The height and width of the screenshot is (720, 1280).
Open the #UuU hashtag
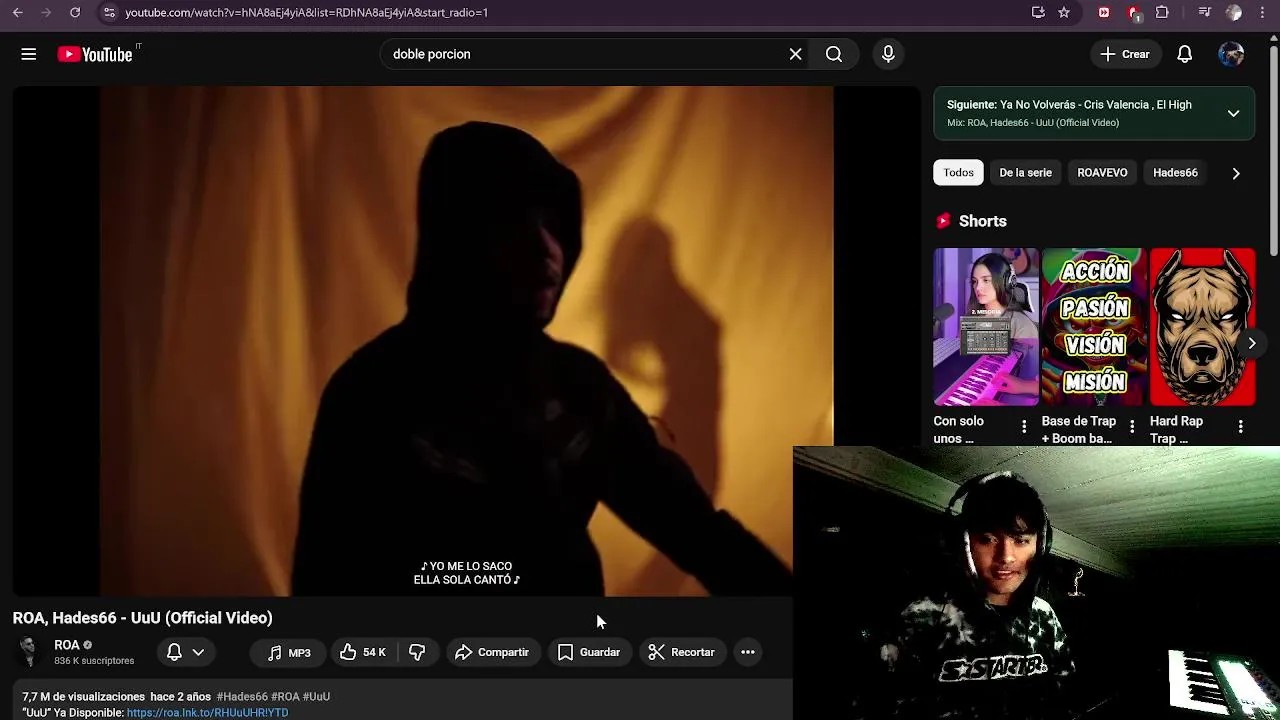[x=316, y=696]
